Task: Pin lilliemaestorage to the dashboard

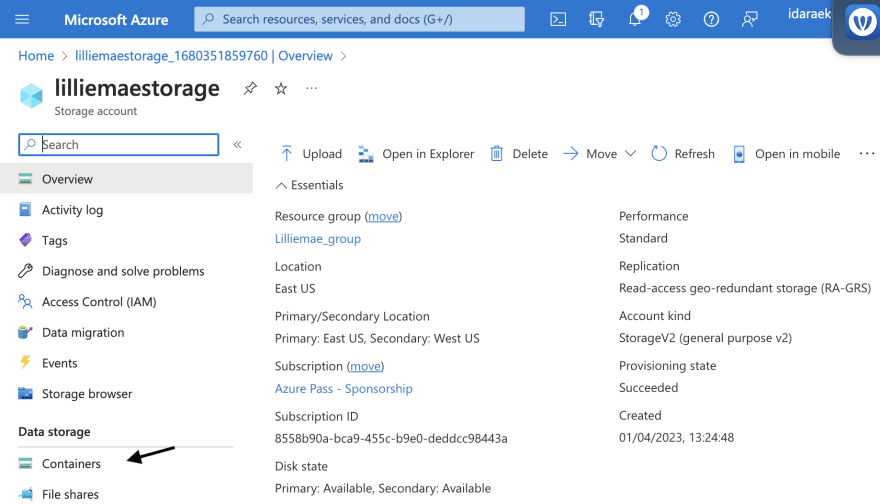Action: [250, 89]
